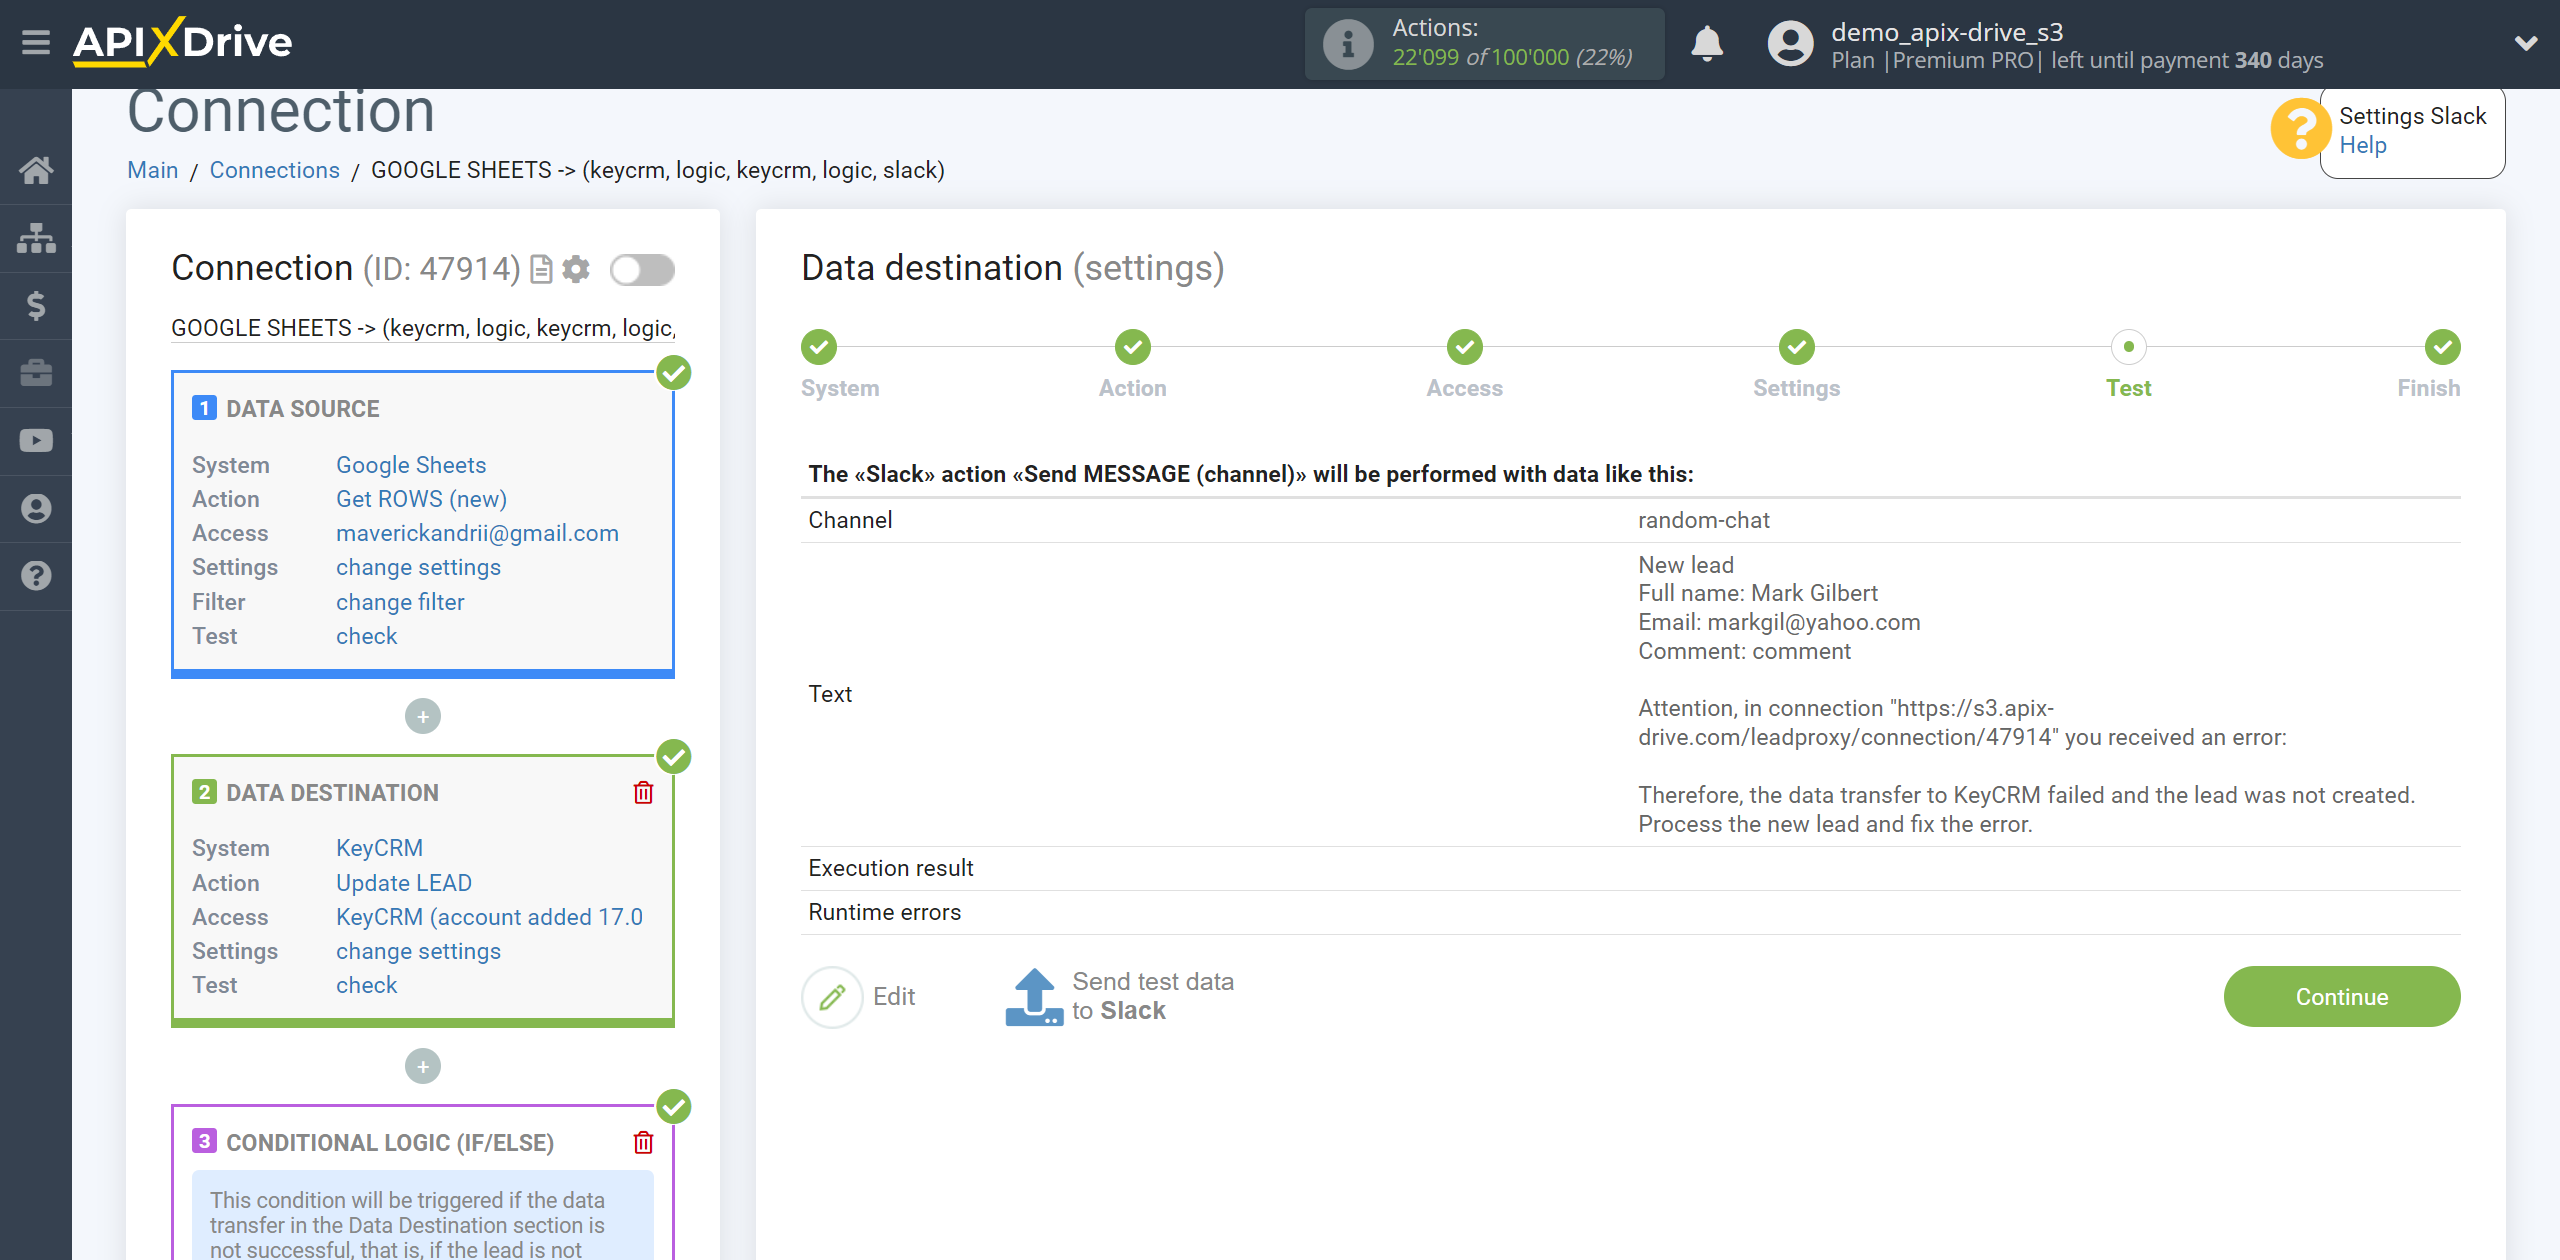Screen dimensions: 2560x1260
Task: Go to Action wizard step
Action: click(x=1132, y=347)
